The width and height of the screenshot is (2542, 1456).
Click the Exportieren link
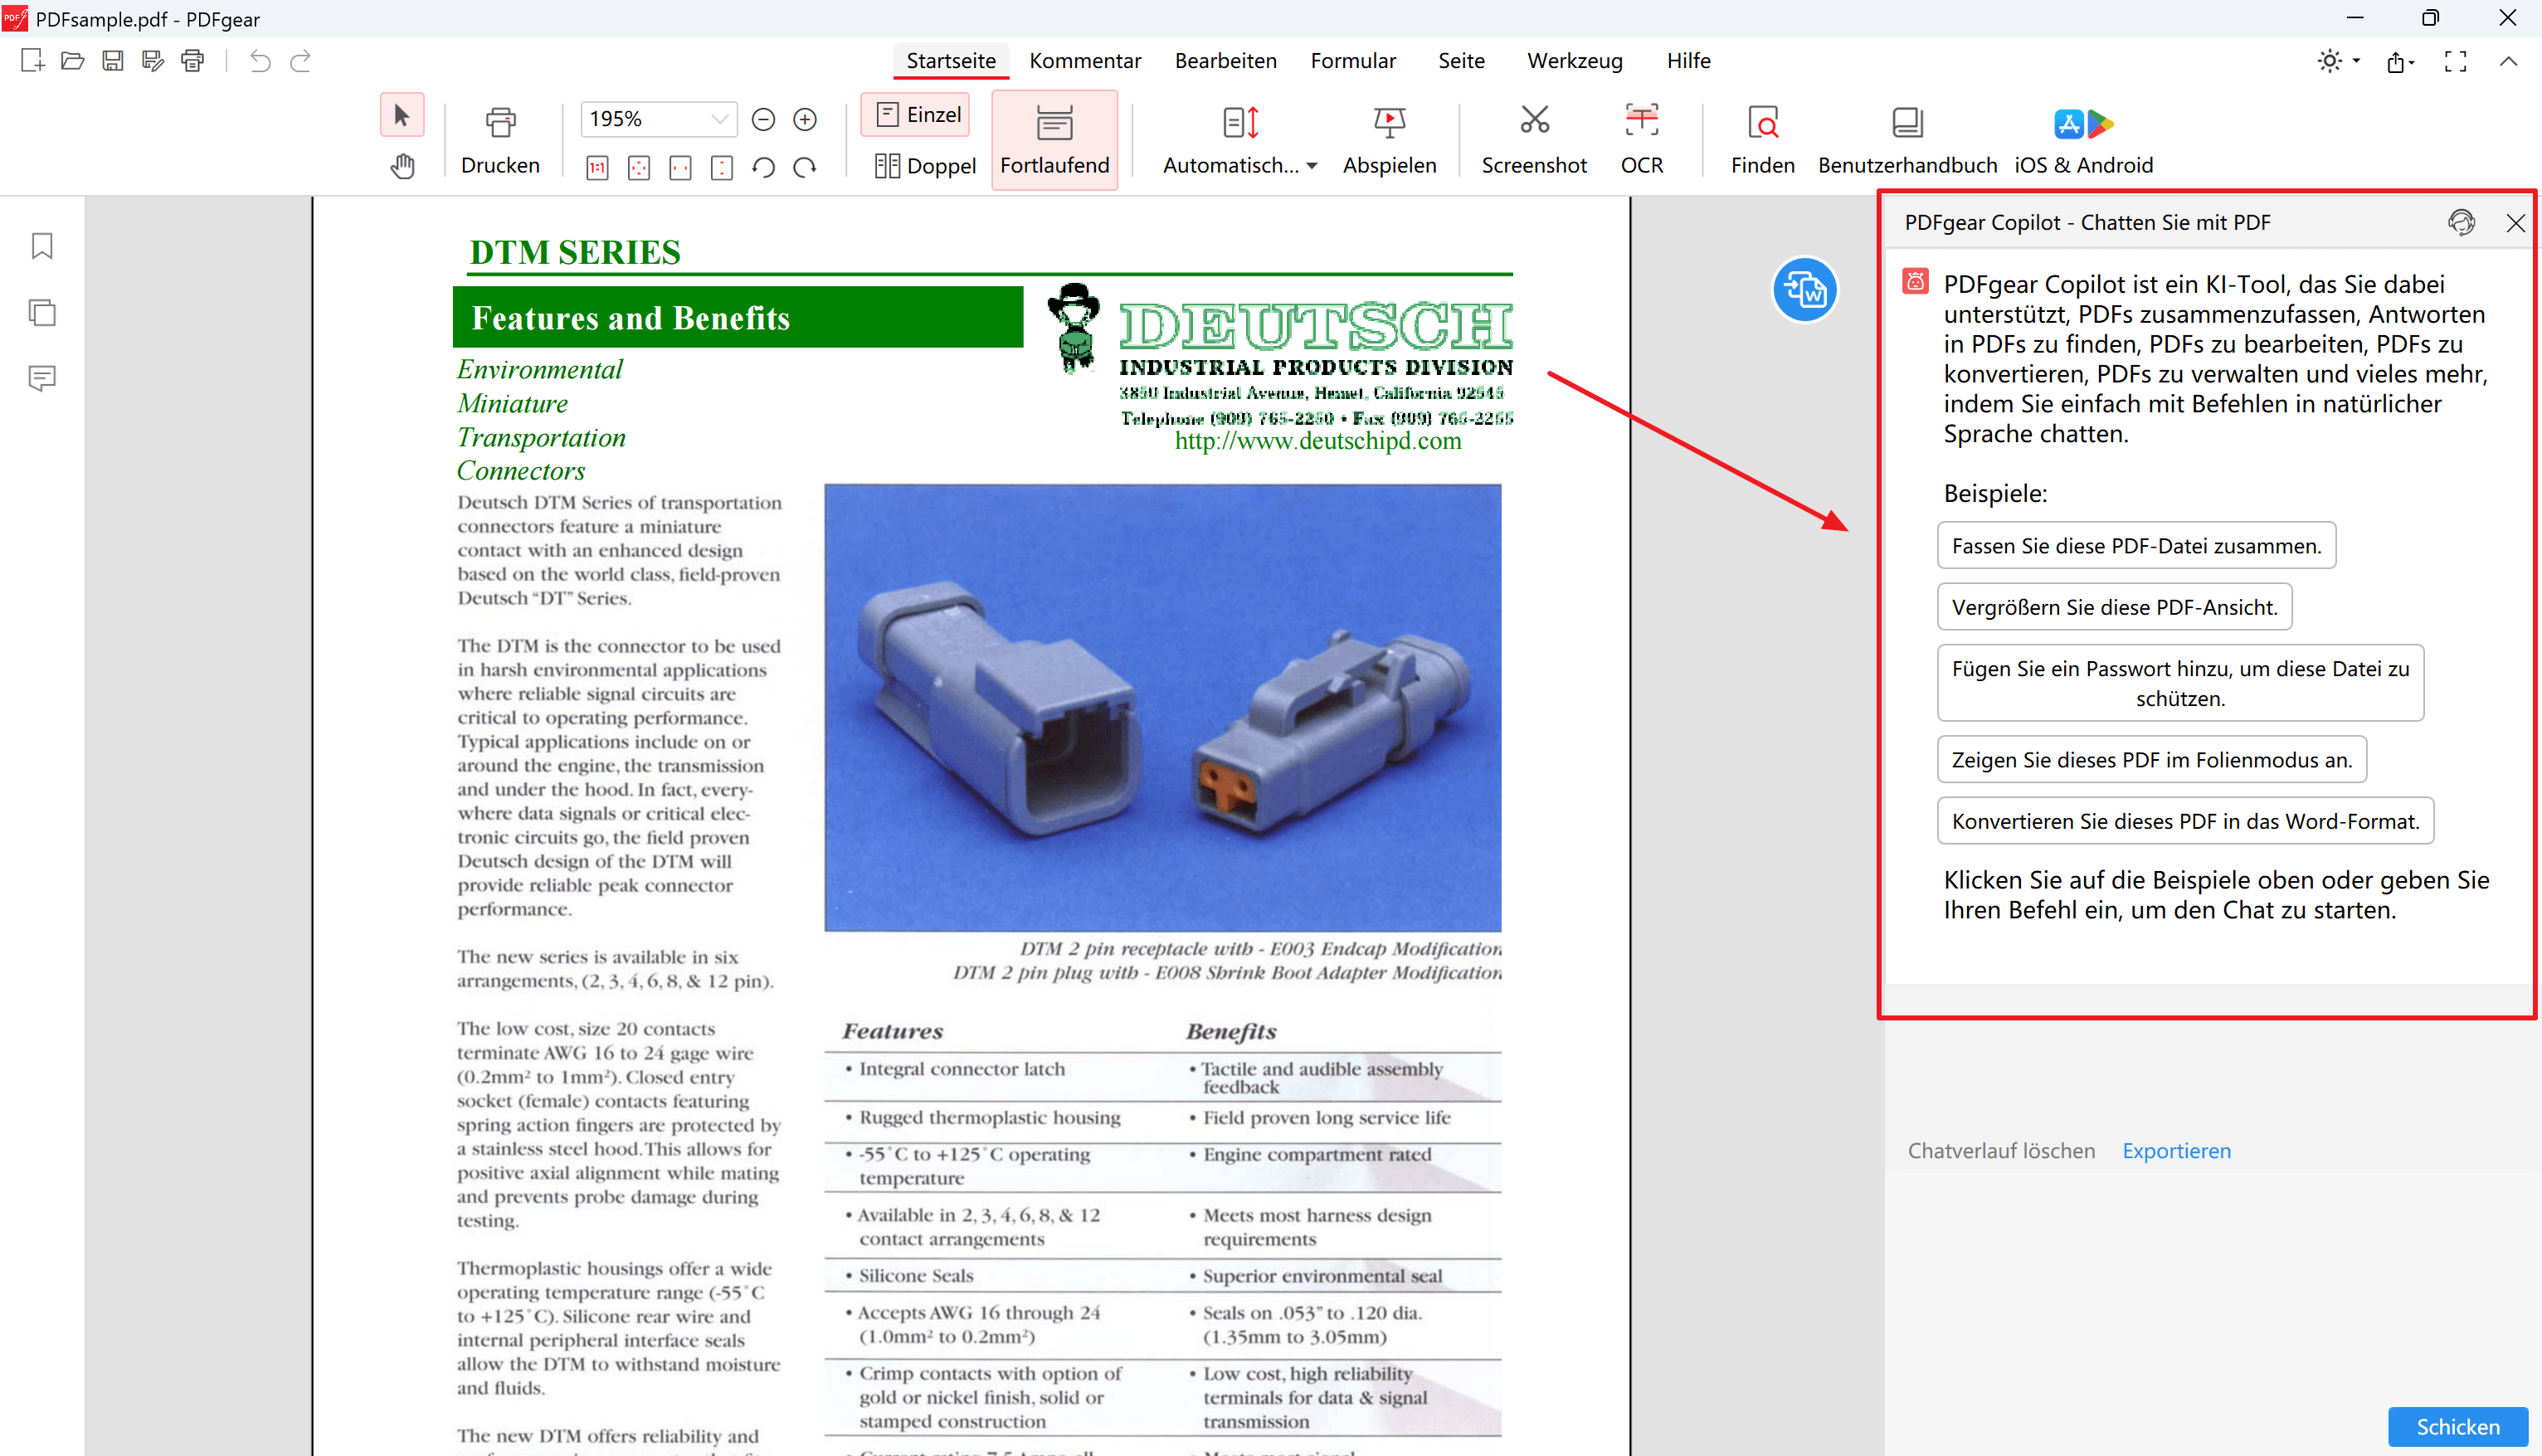(2176, 1150)
